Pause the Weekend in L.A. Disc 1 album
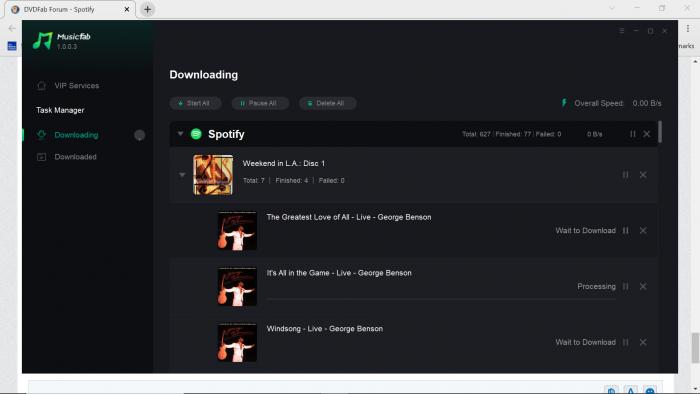The width and height of the screenshot is (700, 394). point(625,175)
